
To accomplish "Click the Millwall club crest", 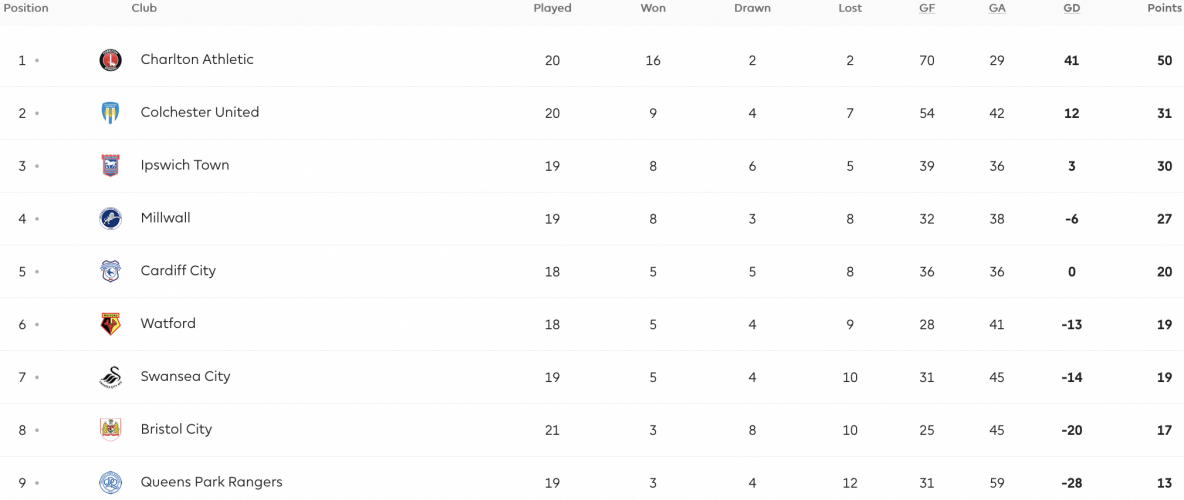I will pos(110,218).
